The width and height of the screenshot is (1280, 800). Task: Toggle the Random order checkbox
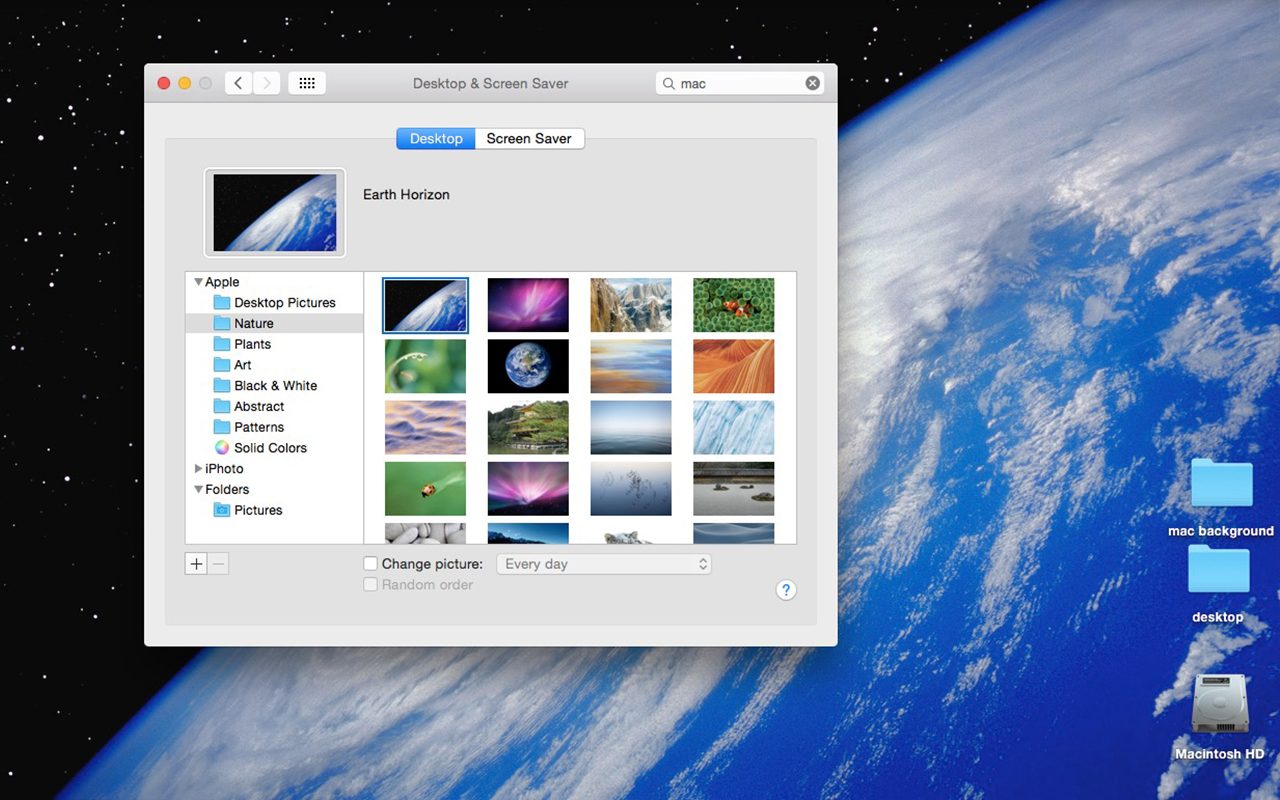[370, 585]
